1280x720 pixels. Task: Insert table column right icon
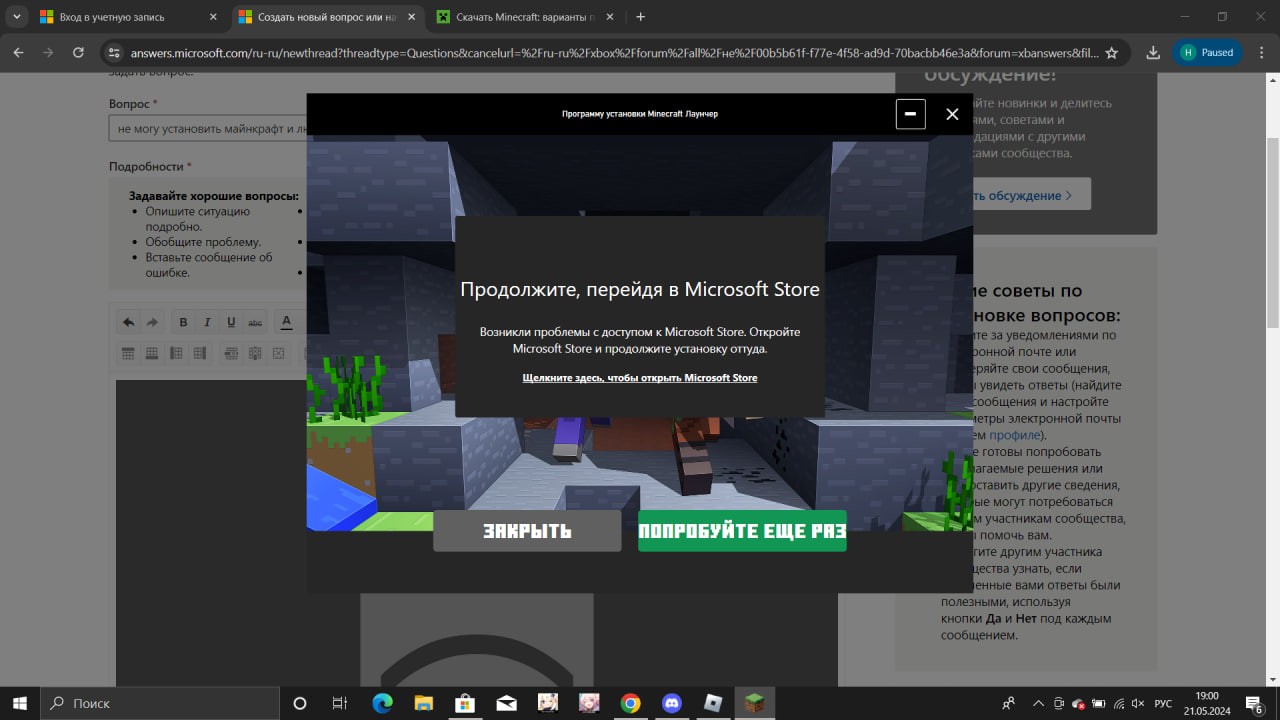coord(200,353)
